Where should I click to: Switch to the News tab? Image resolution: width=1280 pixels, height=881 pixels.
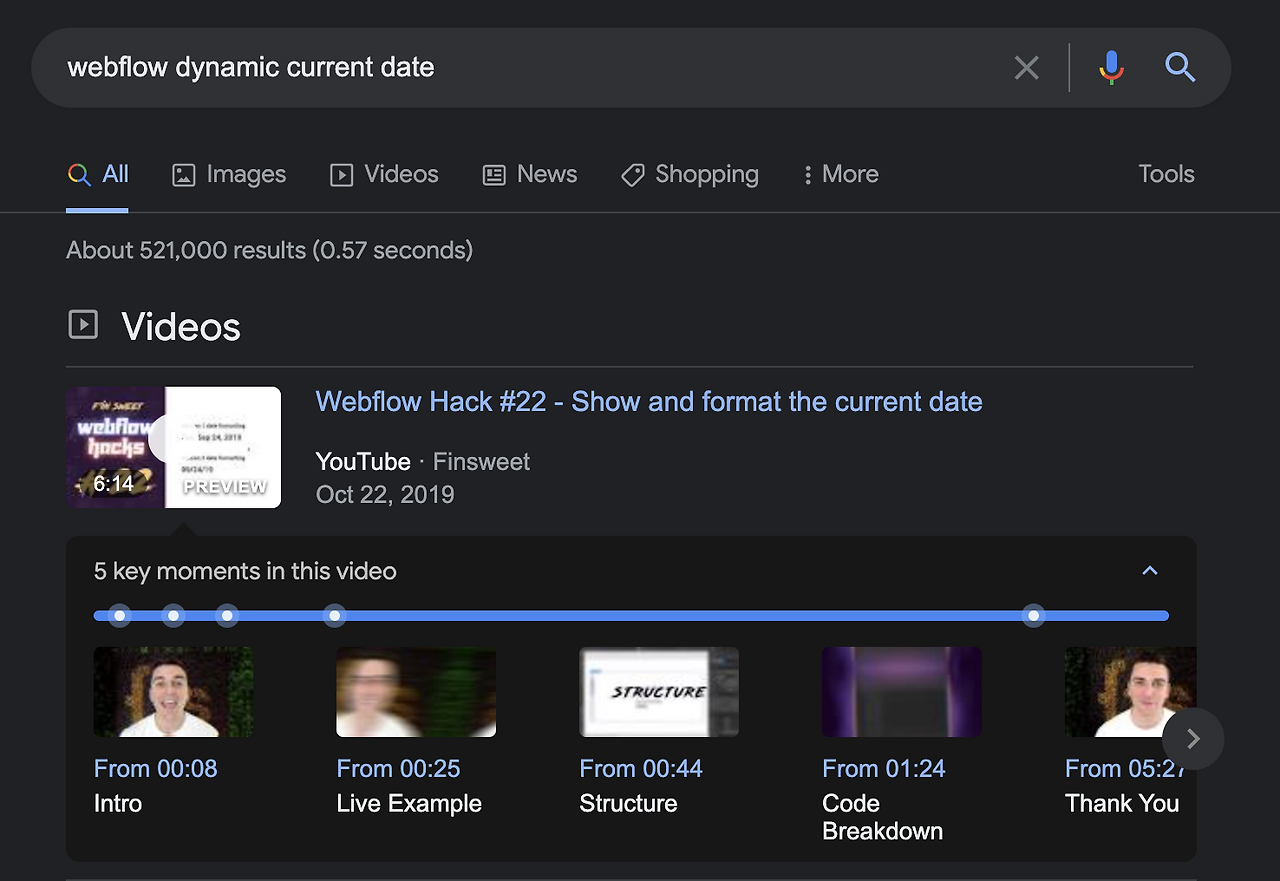click(530, 174)
